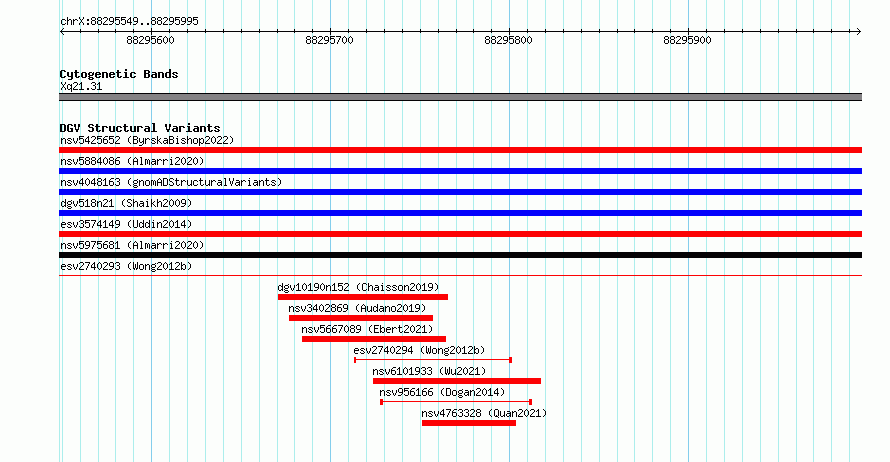The image size is (890, 462).
Task: Open nsv5667089 (Ebert2021) variant label
Action: point(367,329)
